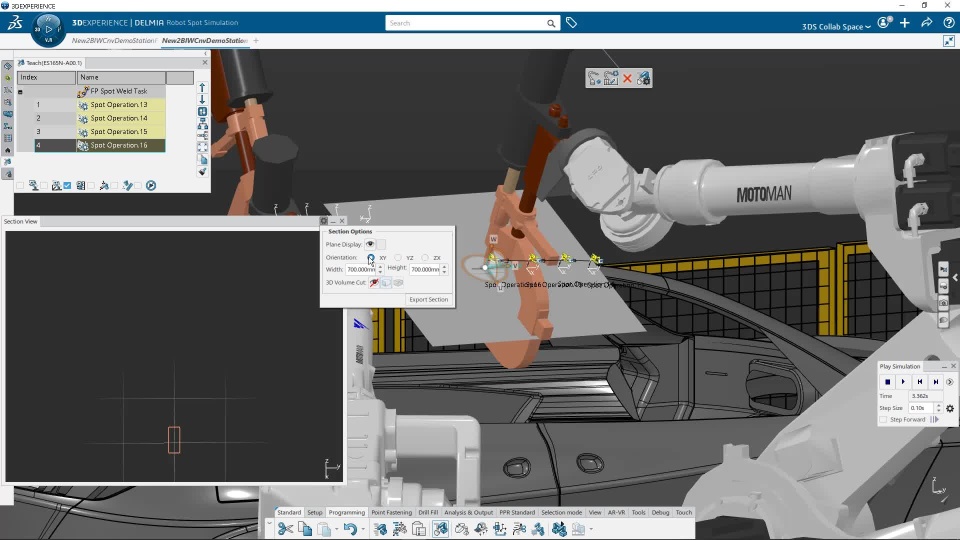Open the Undo history dropdown arrow

click(x=362, y=529)
